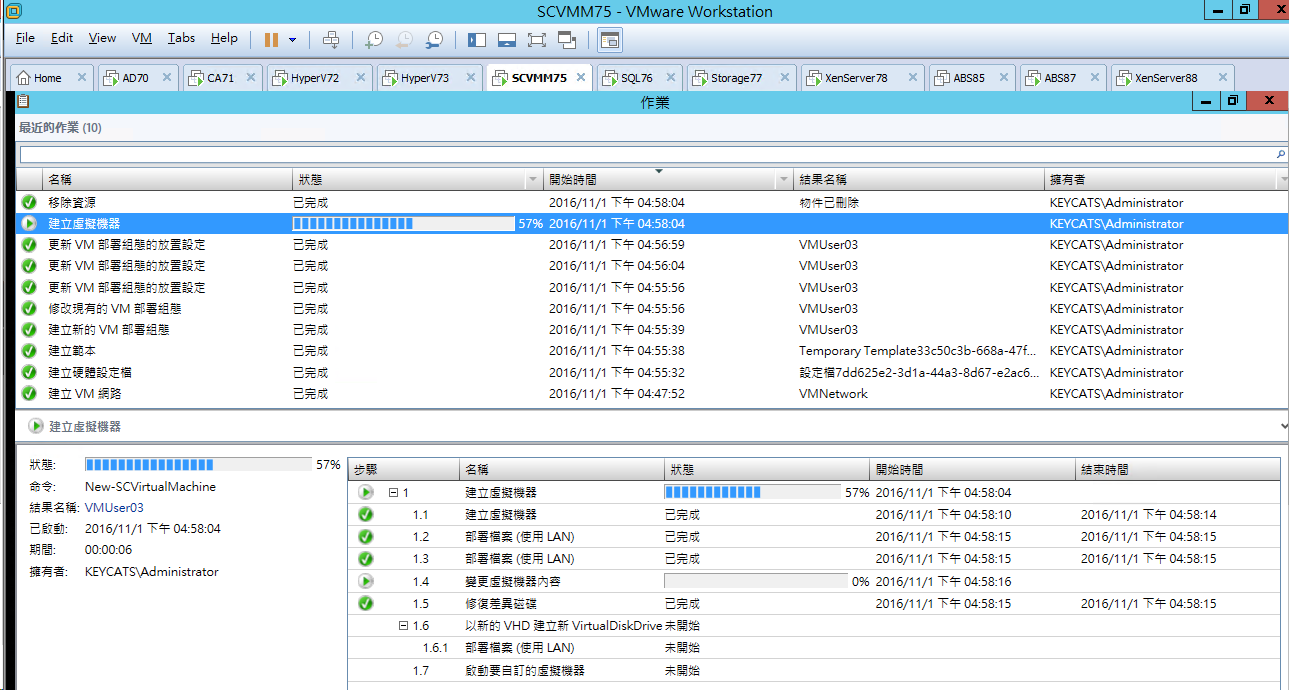1289x690 pixels.
Task: Open the Help menu
Action: (x=224, y=38)
